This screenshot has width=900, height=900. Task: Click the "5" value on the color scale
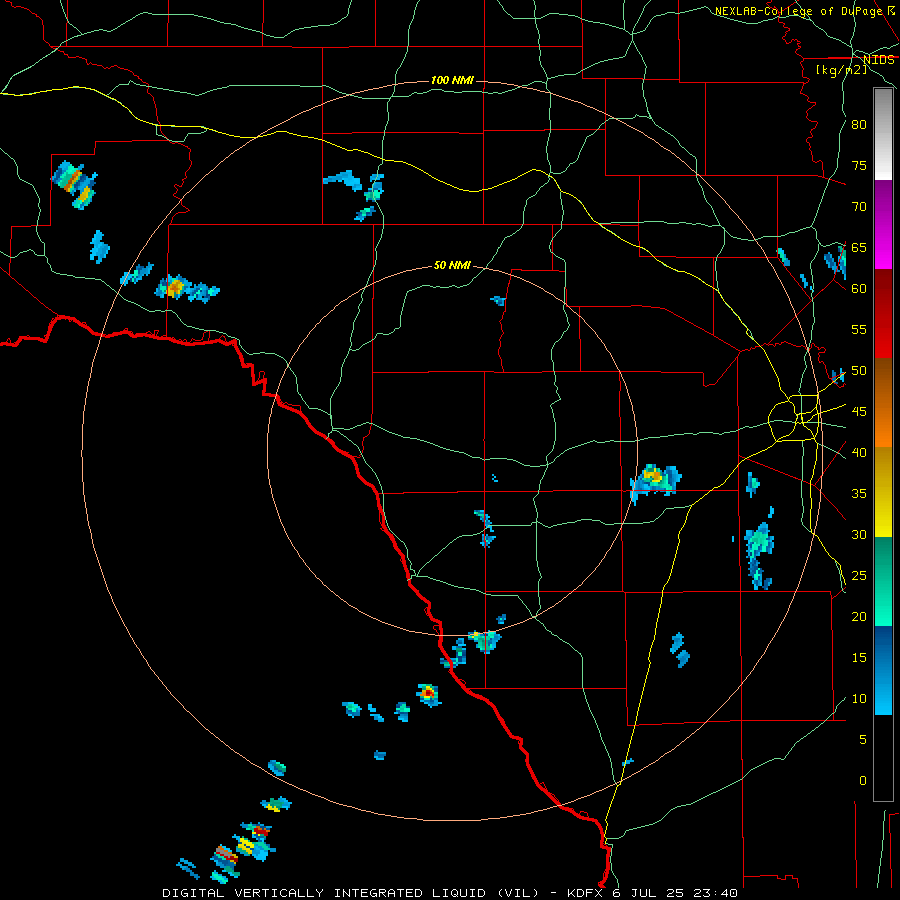pos(863,740)
